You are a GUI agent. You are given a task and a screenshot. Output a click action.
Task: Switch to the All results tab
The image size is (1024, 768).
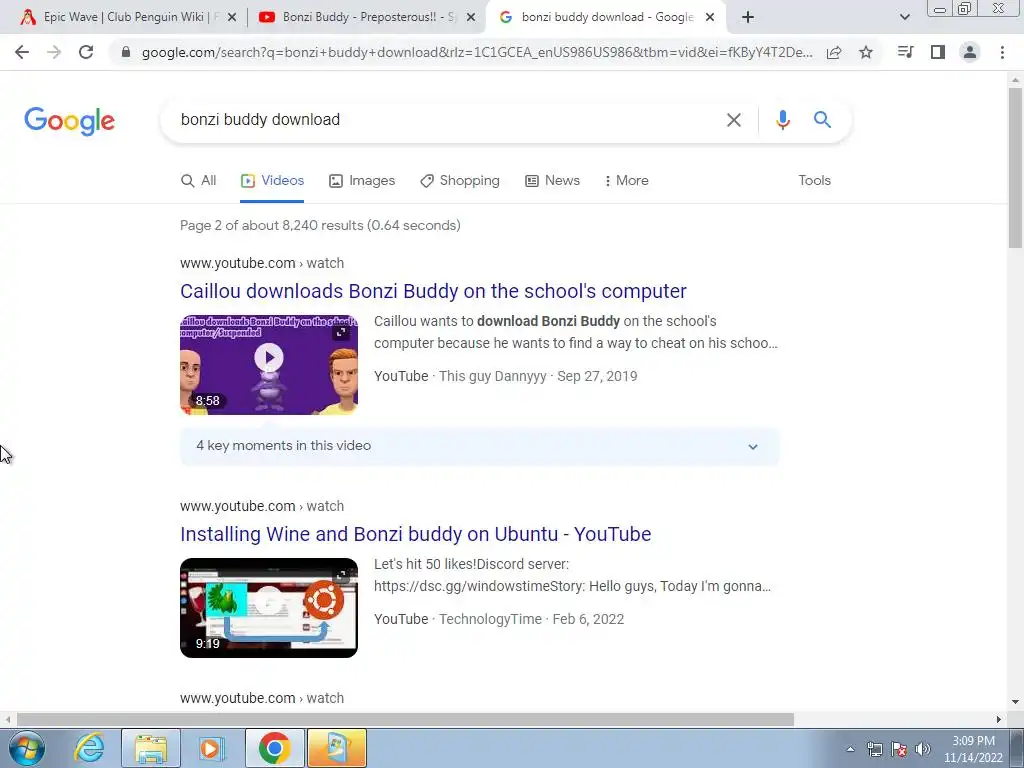199,181
